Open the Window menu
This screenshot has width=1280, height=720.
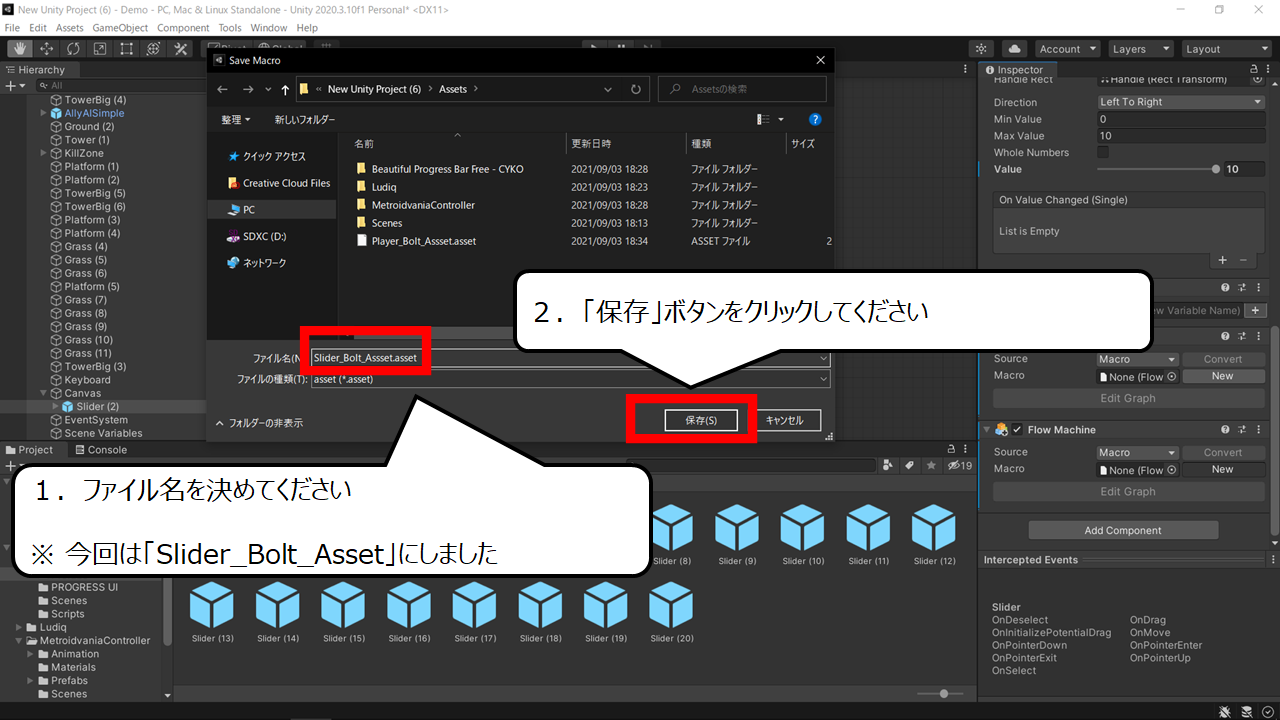coord(268,28)
